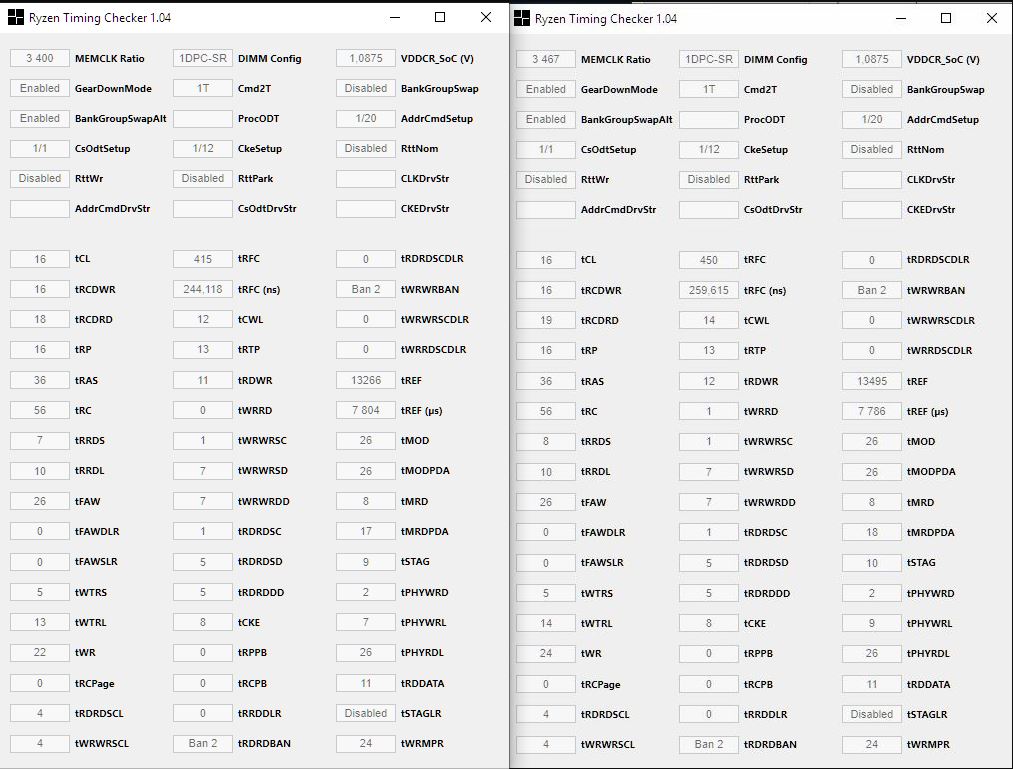Click the tSTAG value 9 in left window
Viewport: 1013px width, 769px height.
pos(366,562)
